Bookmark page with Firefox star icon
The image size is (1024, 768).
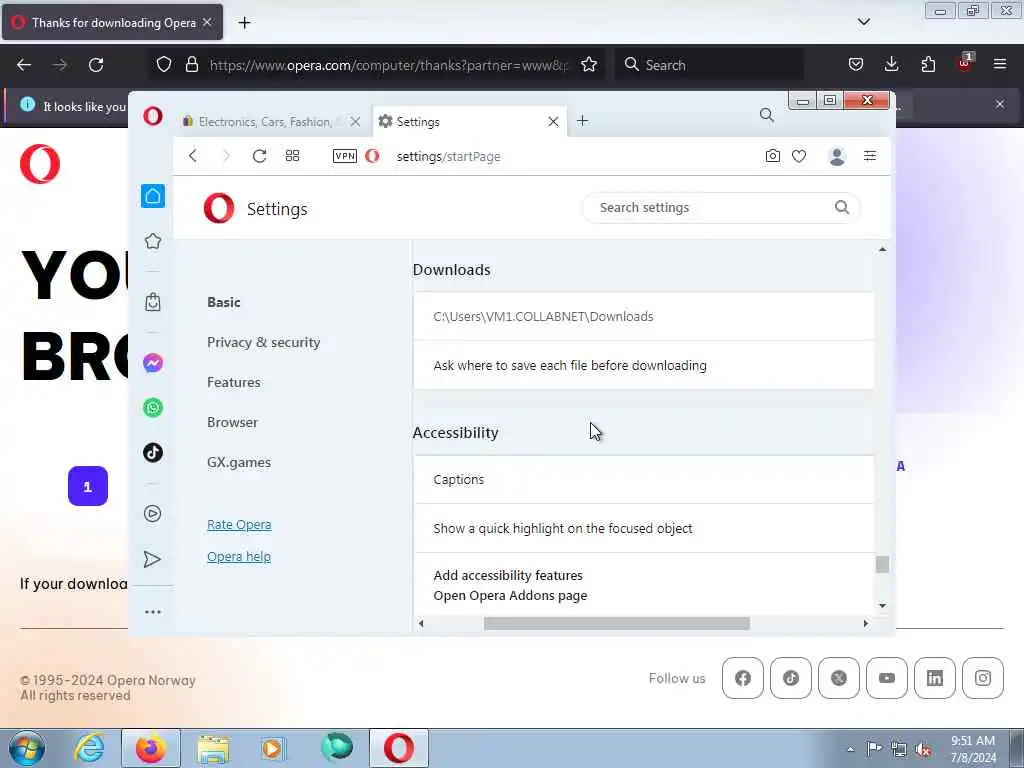coord(589,65)
